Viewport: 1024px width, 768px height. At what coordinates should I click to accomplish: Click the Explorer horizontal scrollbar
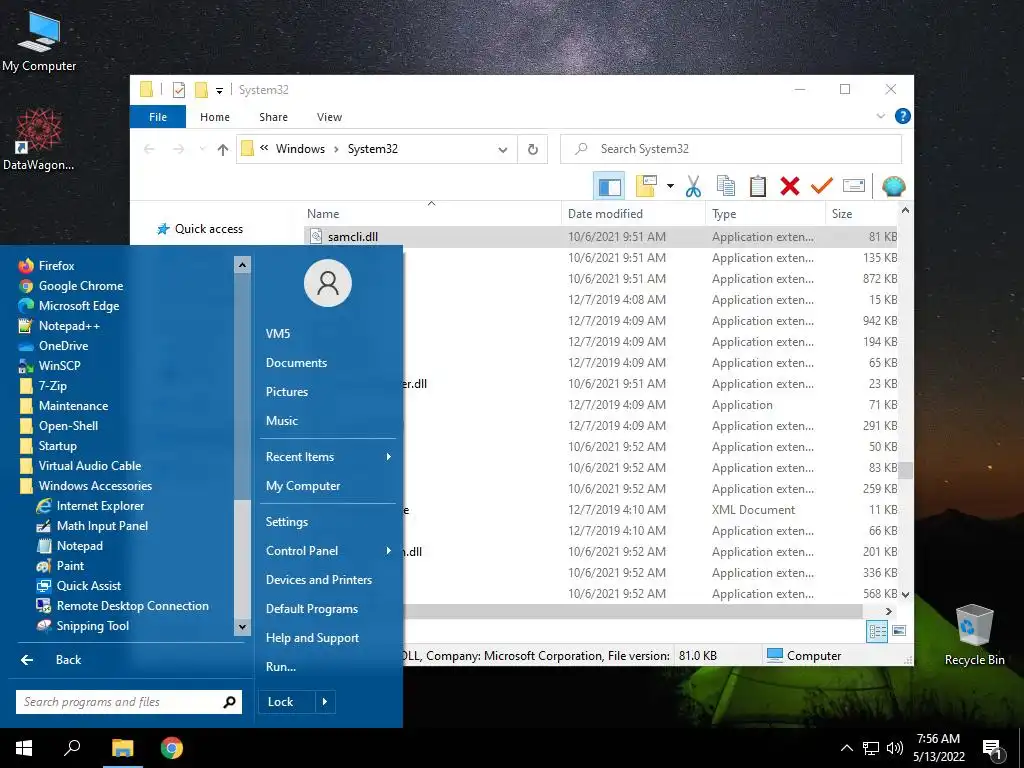tap(633, 612)
